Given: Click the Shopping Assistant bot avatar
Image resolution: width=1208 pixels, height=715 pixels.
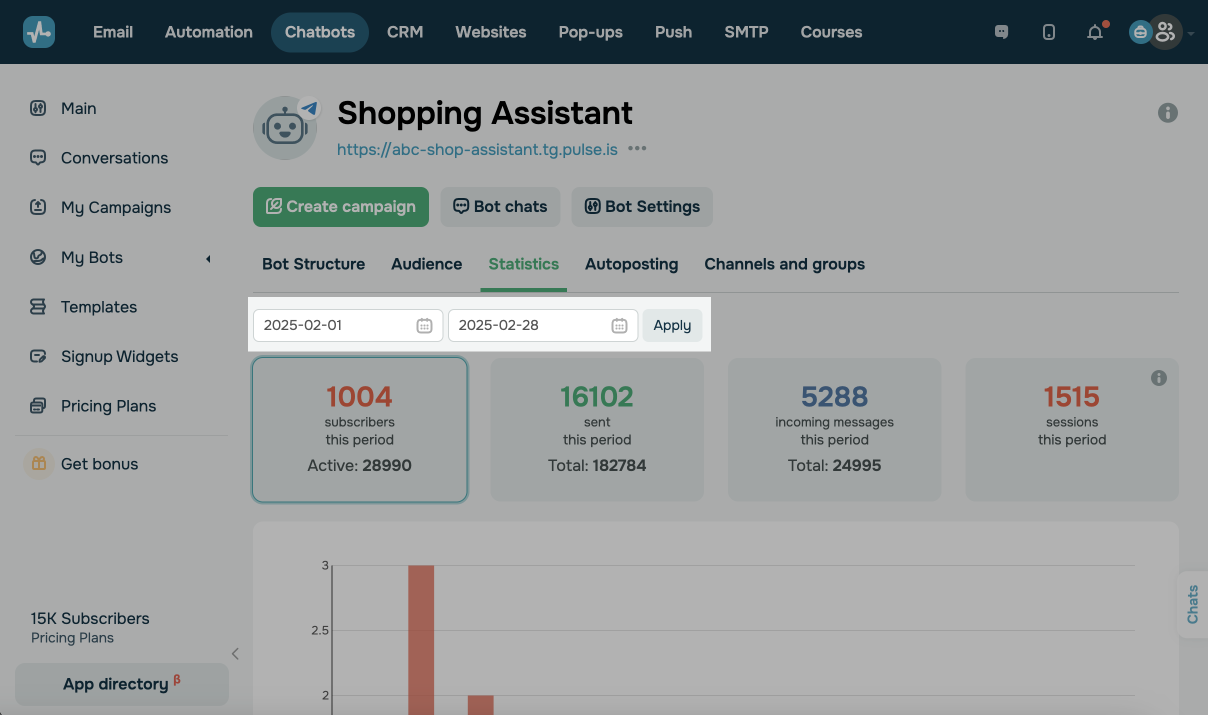Looking at the screenshot, I should click(285, 128).
